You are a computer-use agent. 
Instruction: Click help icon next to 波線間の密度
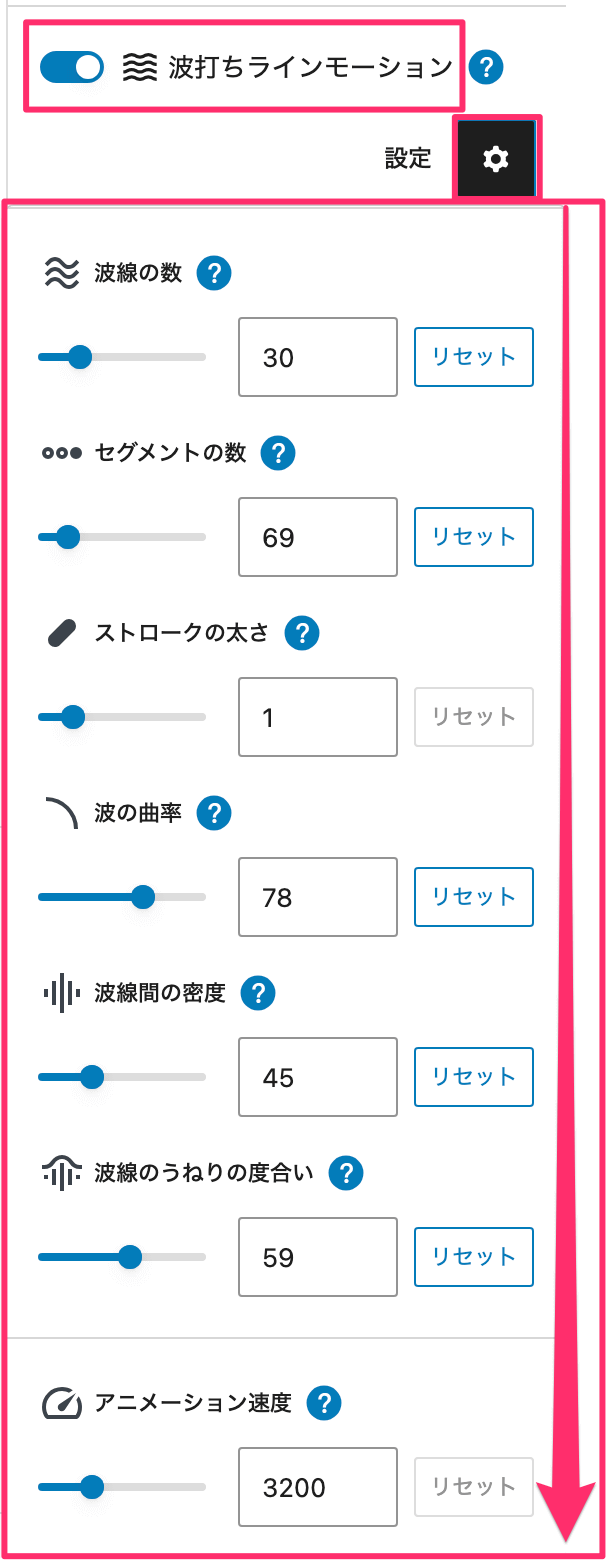(258, 993)
